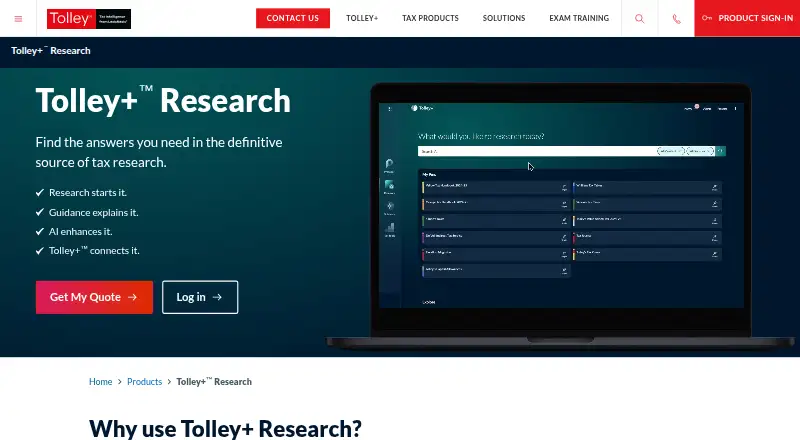Open the search magnifier icon

coord(639,19)
